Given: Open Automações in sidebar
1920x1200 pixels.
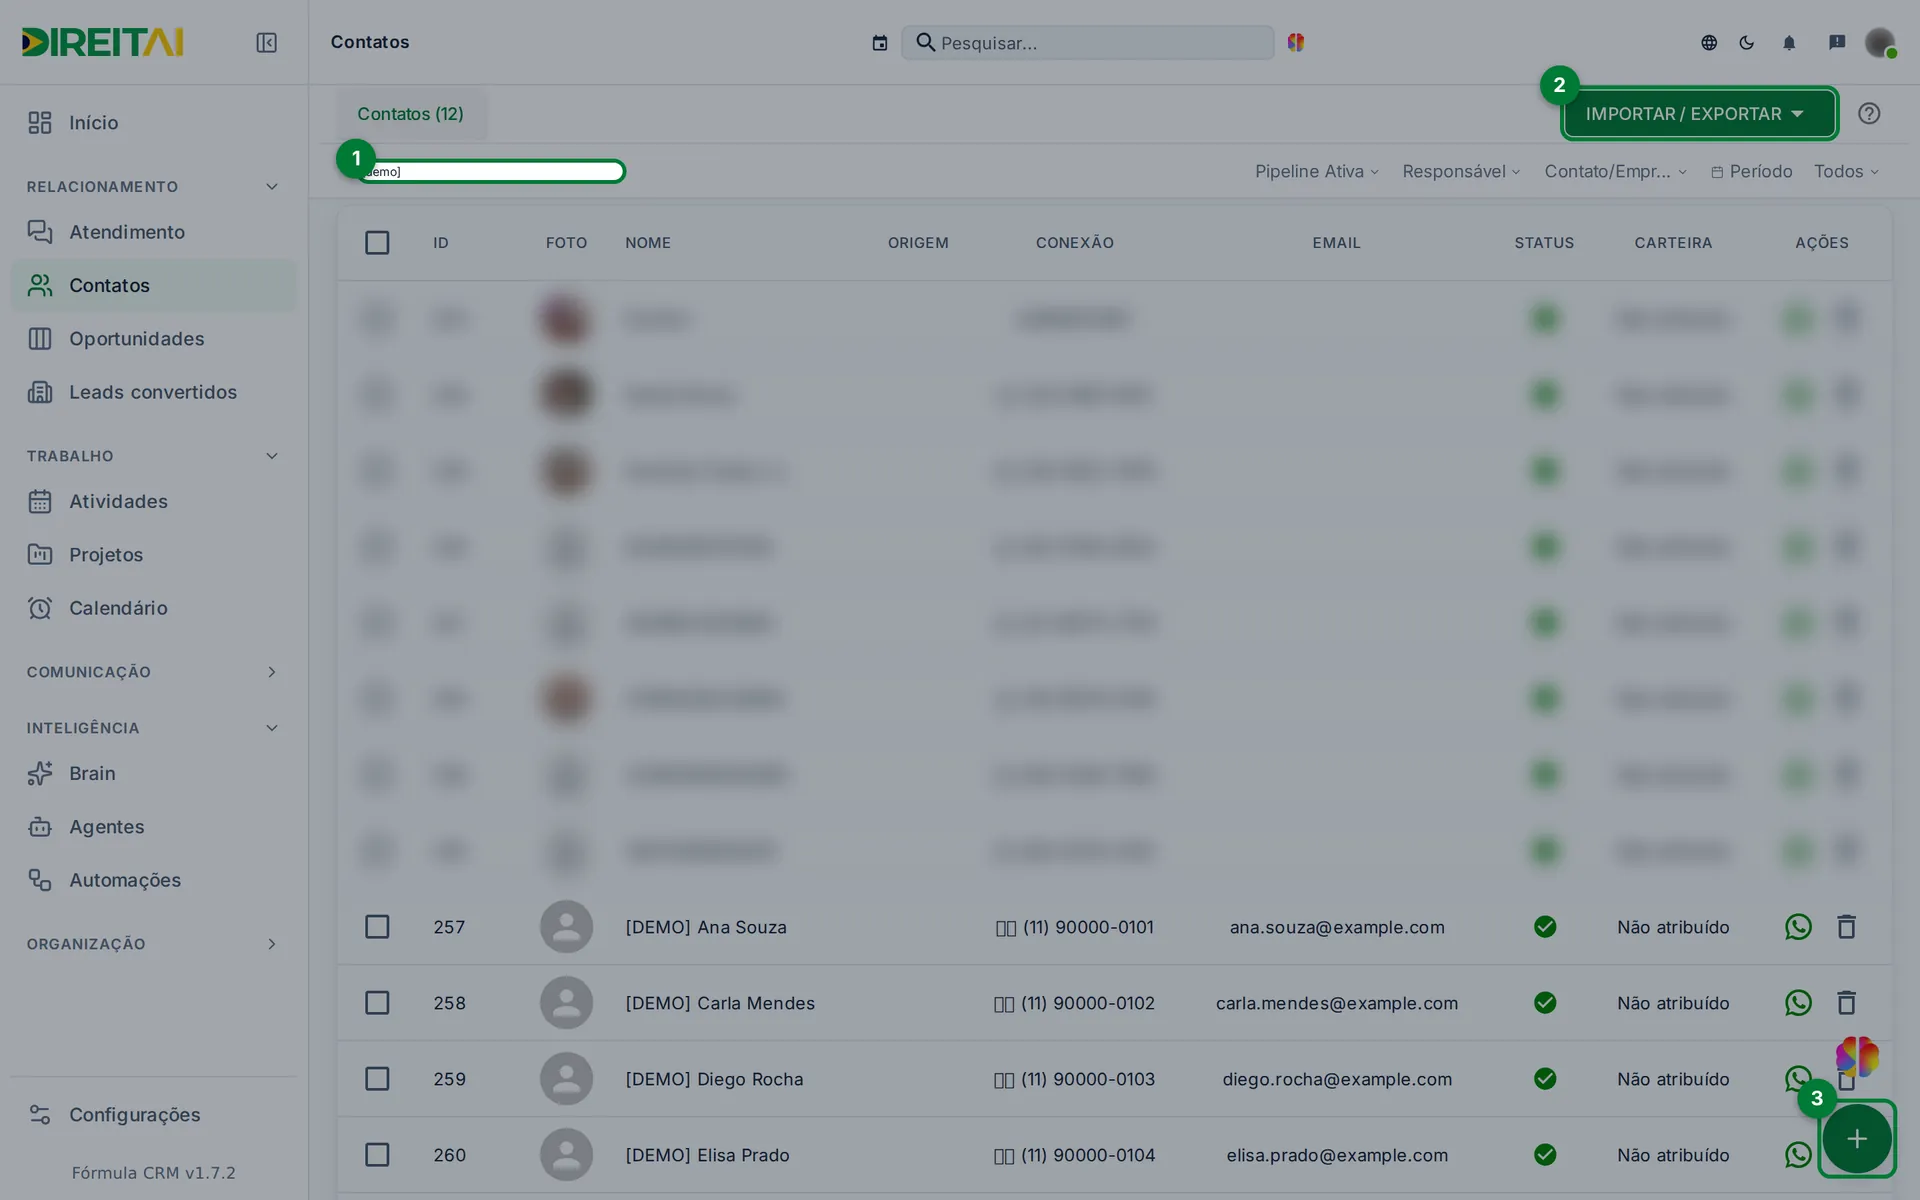Looking at the screenshot, I should (153, 880).
